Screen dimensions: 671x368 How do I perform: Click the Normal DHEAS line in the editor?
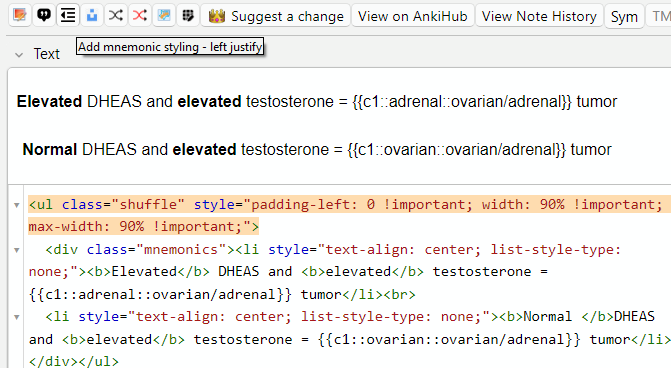(x=317, y=149)
